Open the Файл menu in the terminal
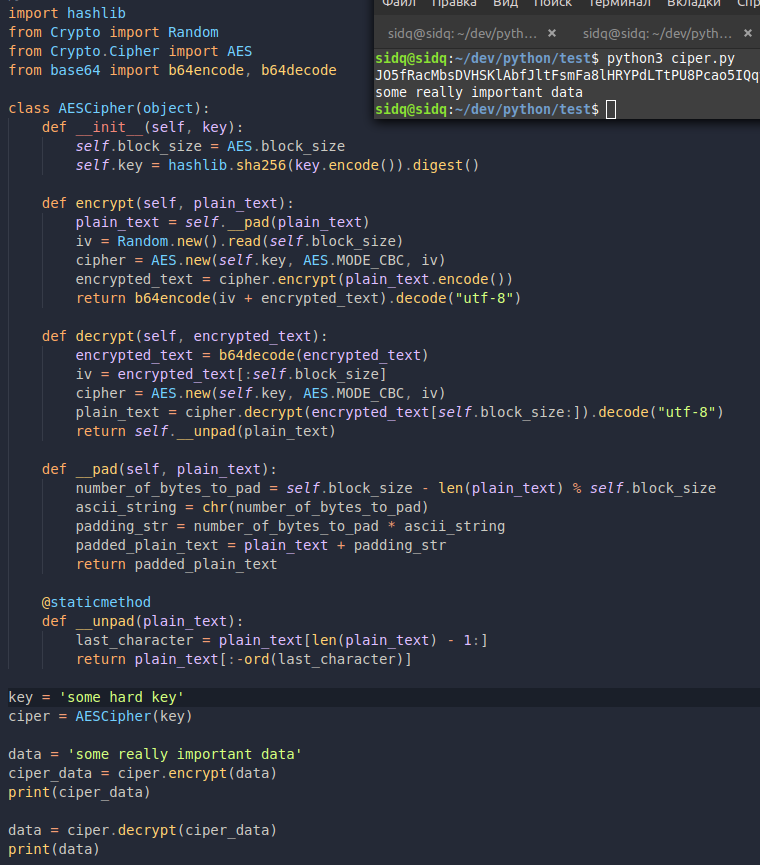760x865 pixels. click(399, 3)
